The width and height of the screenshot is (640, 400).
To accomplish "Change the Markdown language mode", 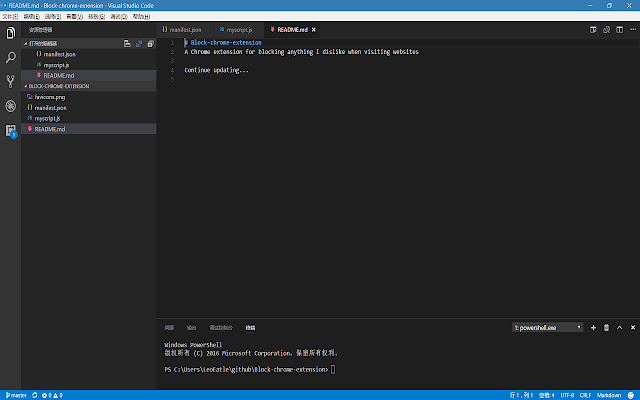I will (x=609, y=395).
